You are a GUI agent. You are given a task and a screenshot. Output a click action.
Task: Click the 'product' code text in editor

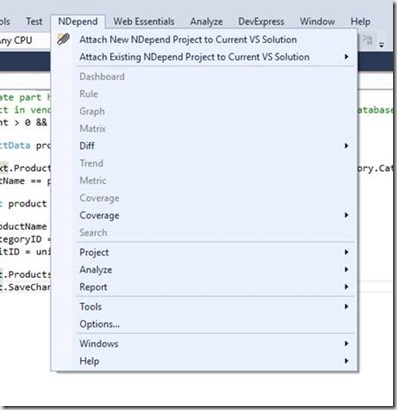(x=27, y=204)
